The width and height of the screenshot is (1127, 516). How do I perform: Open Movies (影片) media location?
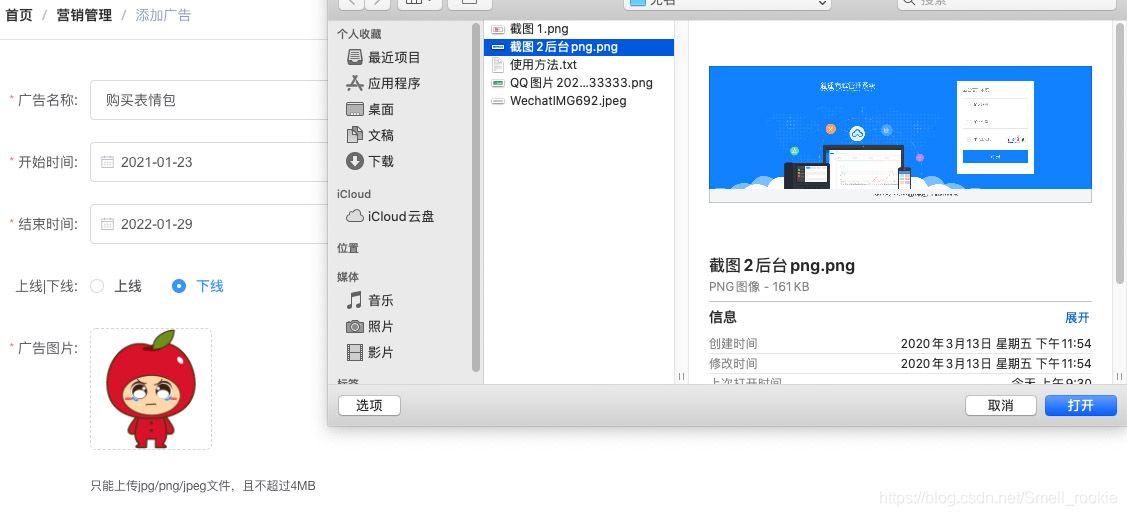pos(380,353)
